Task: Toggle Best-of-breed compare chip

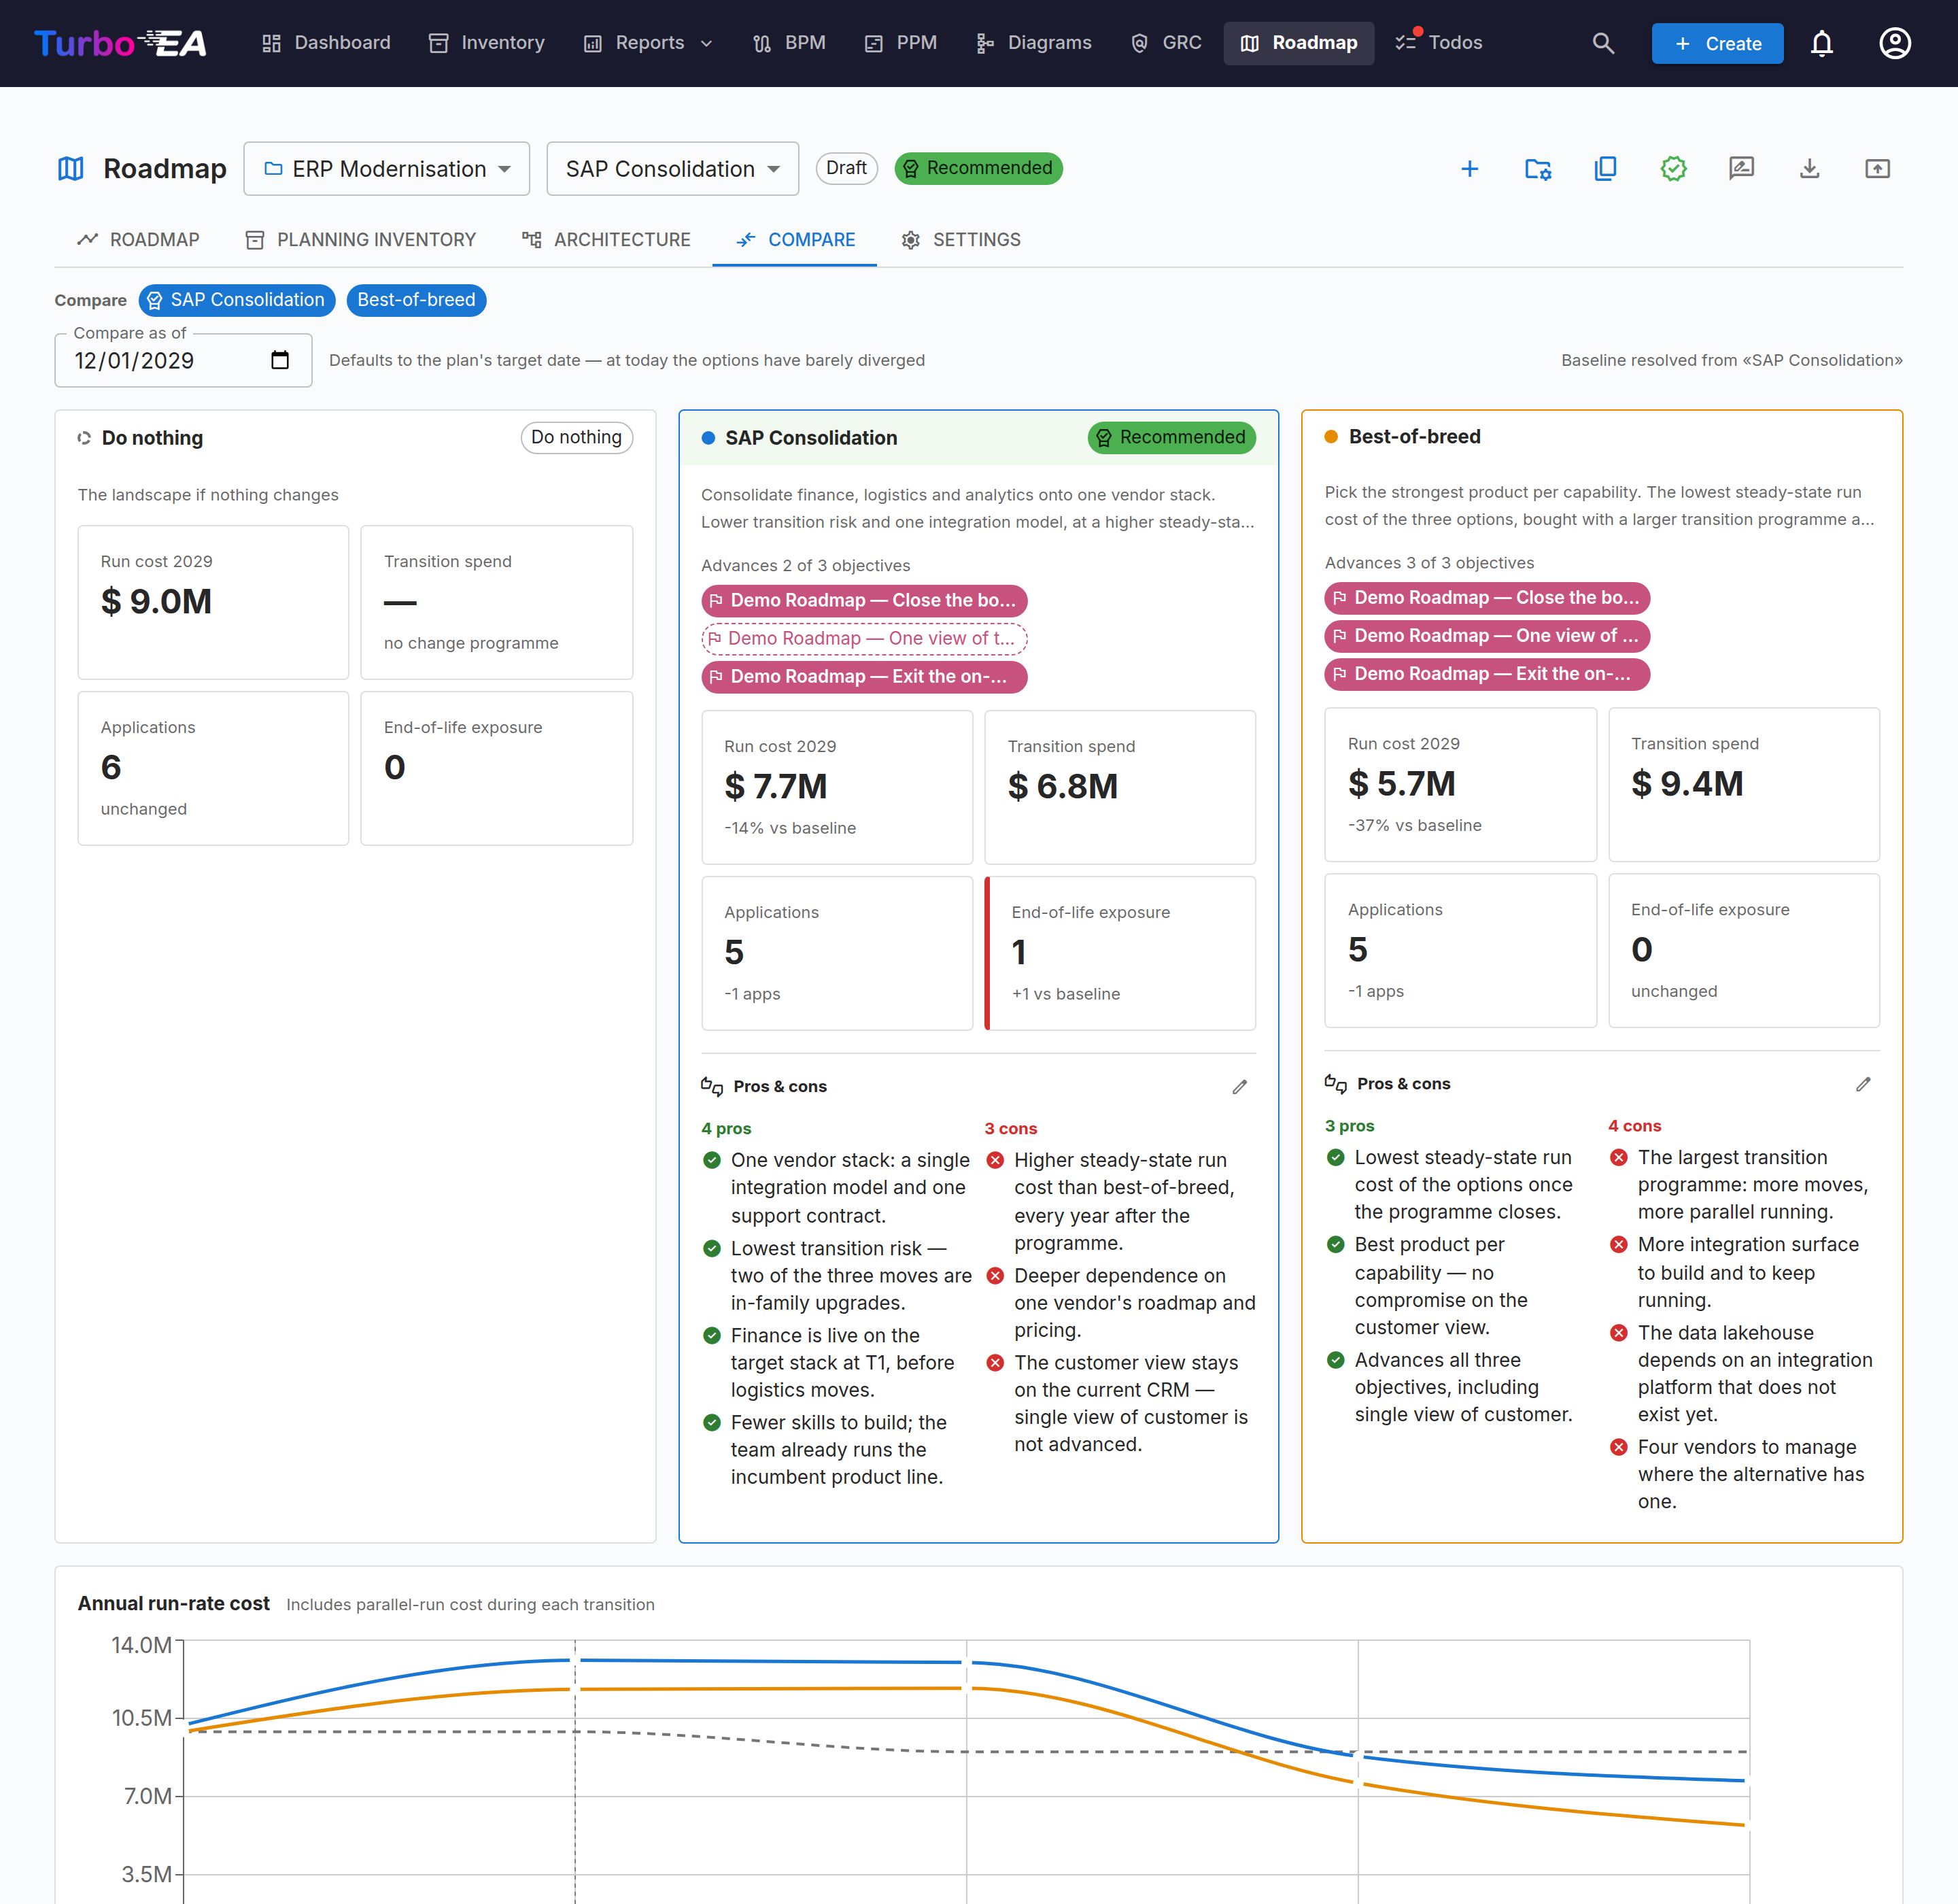Action: [416, 300]
